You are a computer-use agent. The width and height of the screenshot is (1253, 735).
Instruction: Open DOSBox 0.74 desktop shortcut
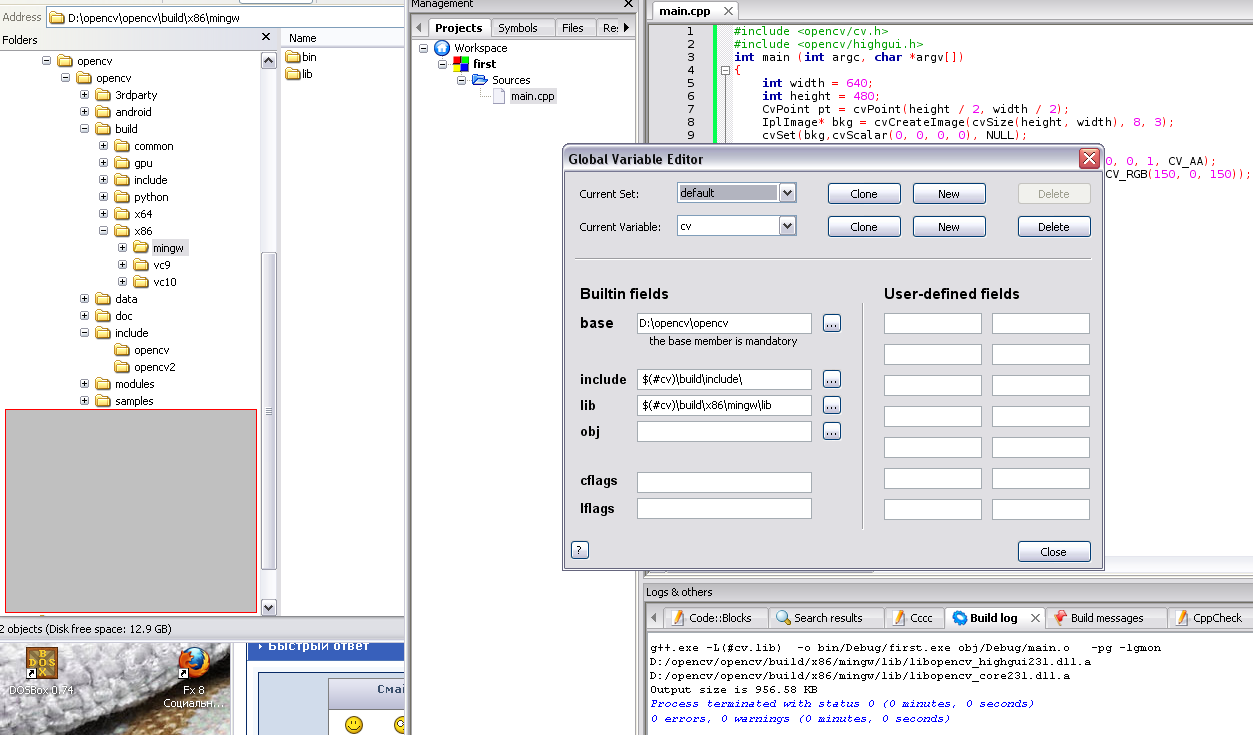41,663
